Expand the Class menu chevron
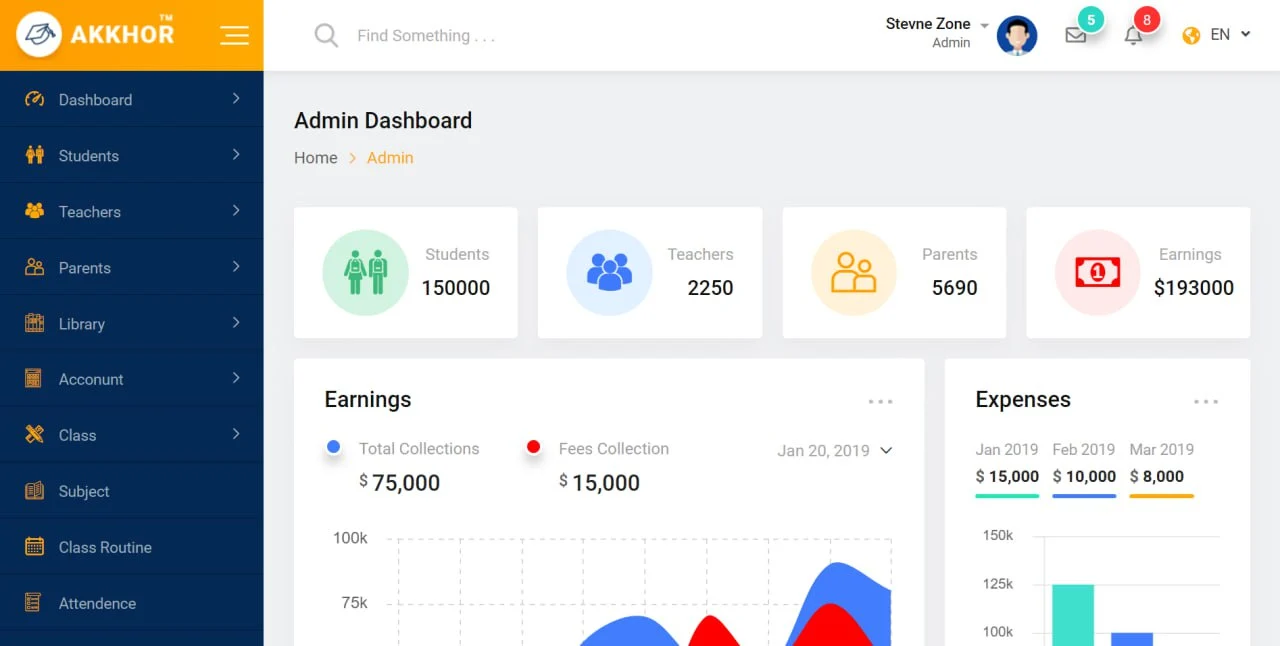The height and width of the screenshot is (646, 1280). (236, 433)
